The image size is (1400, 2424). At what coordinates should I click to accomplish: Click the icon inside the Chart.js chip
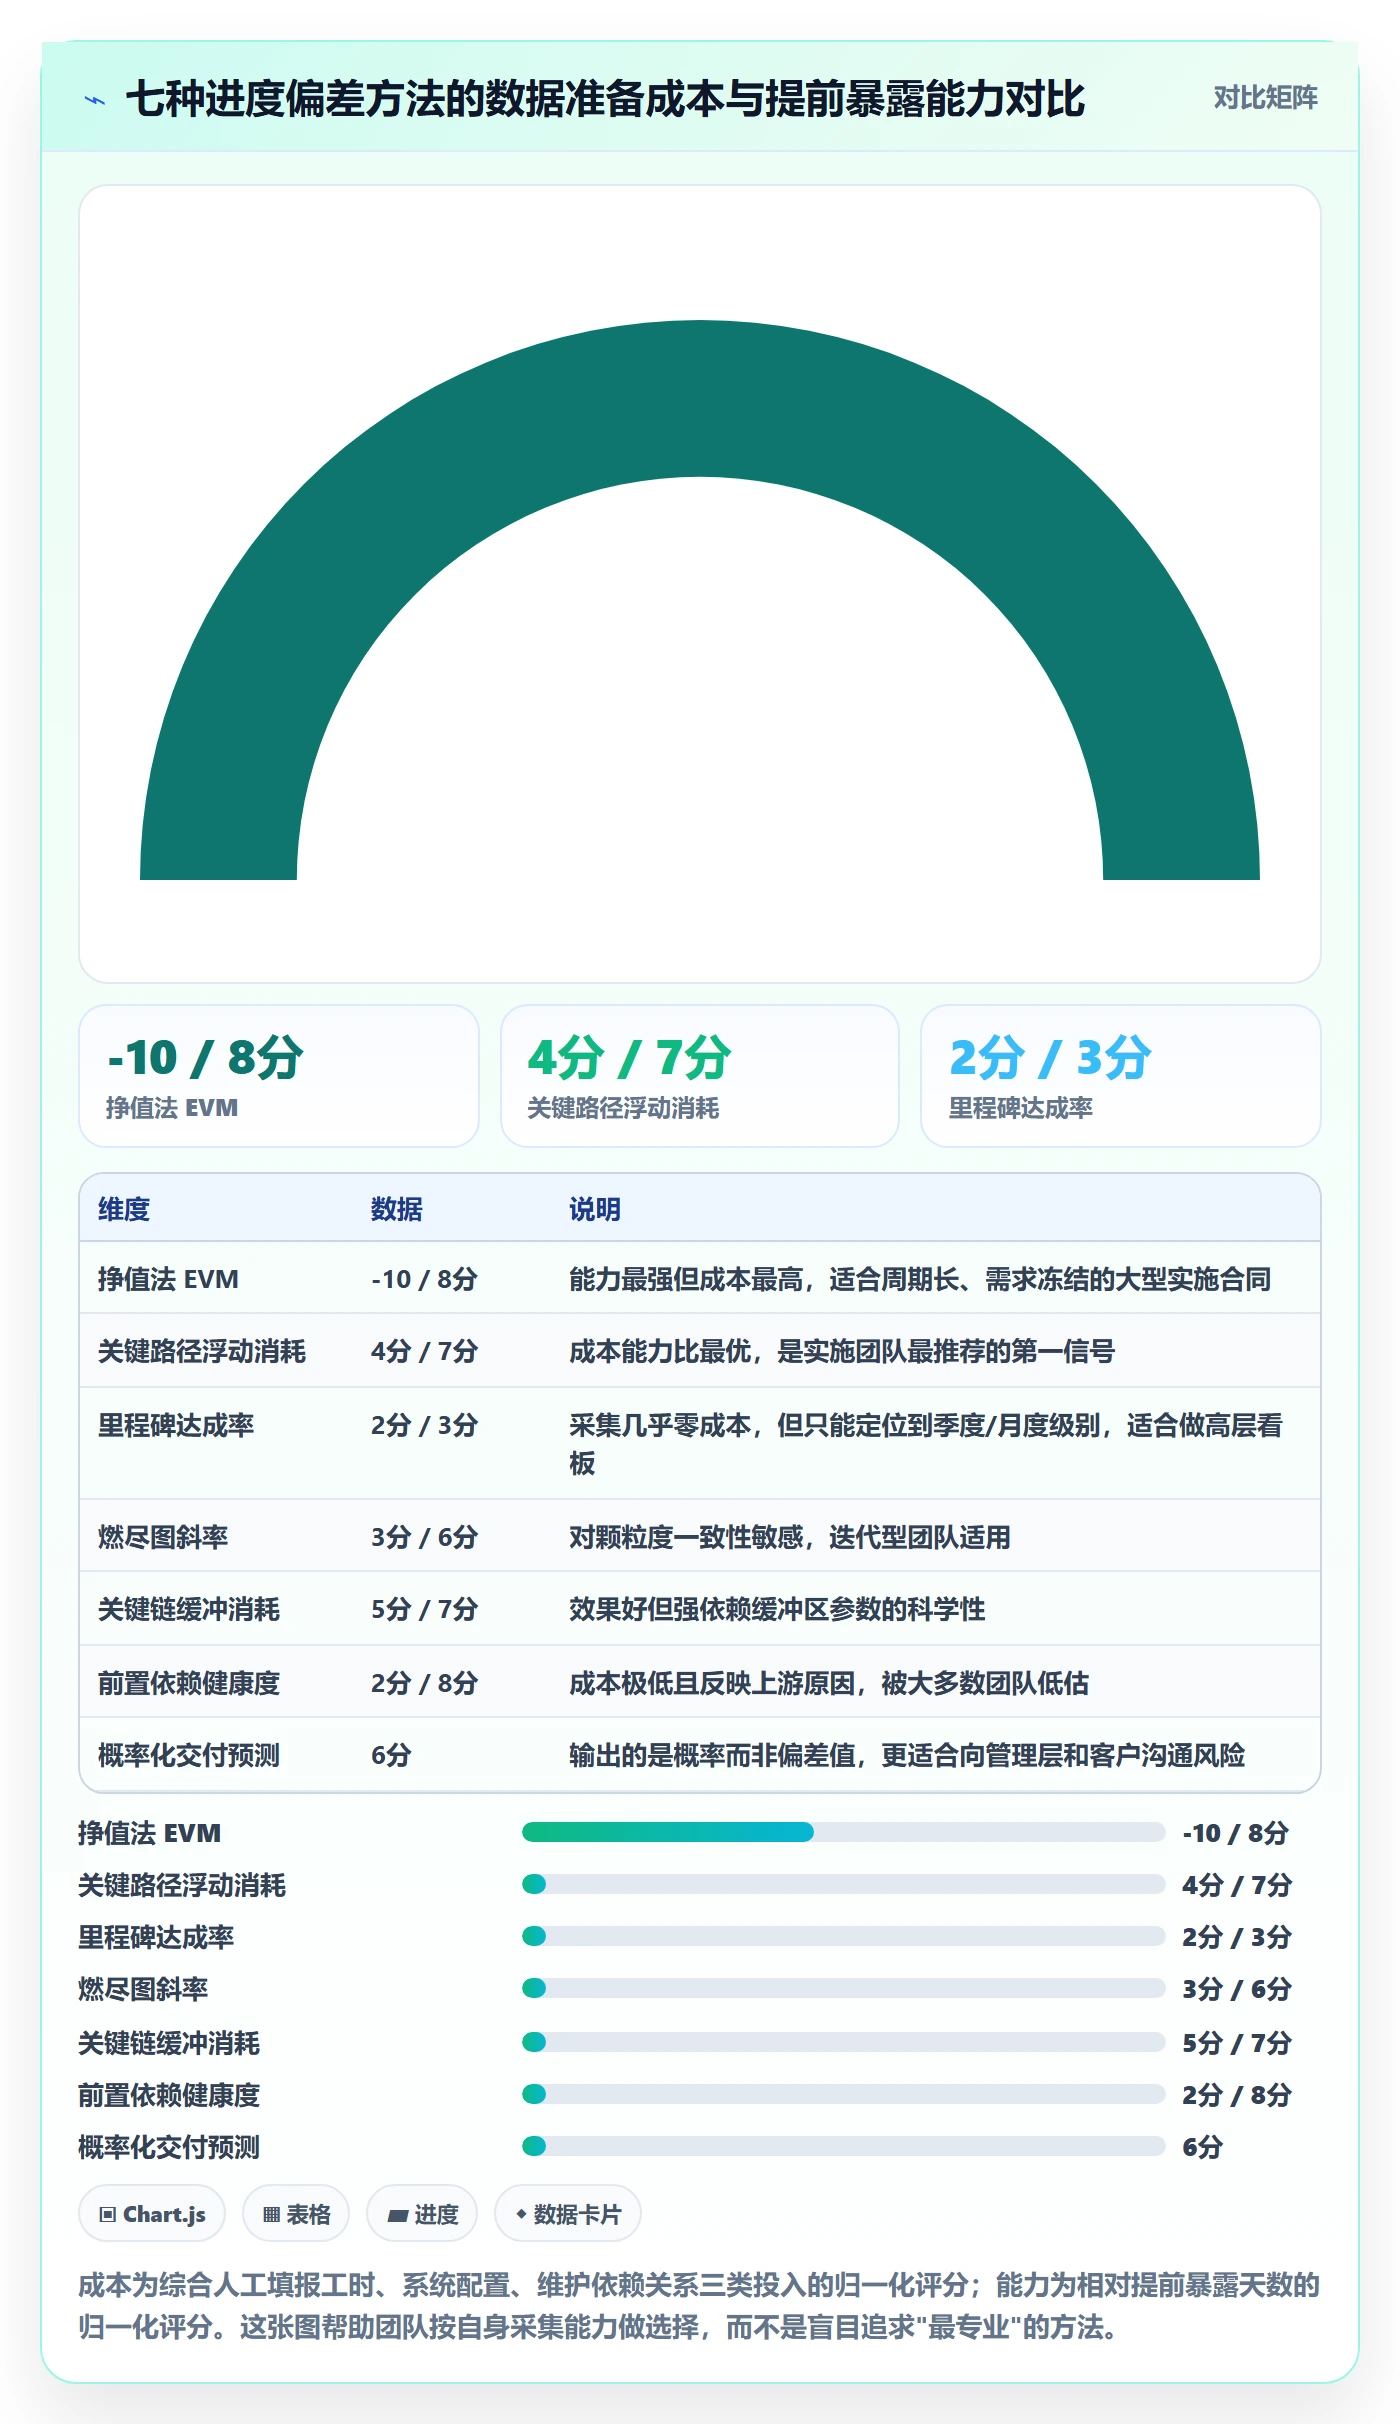108,2214
